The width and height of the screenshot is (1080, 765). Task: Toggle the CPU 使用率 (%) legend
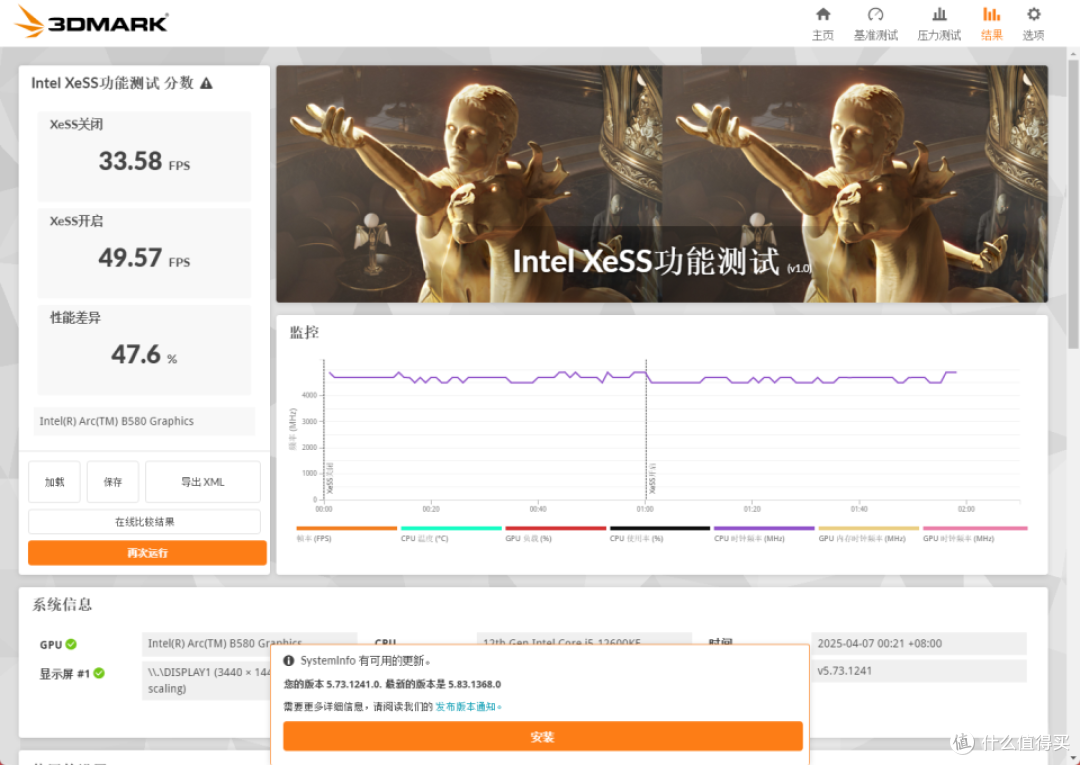[660, 534]
